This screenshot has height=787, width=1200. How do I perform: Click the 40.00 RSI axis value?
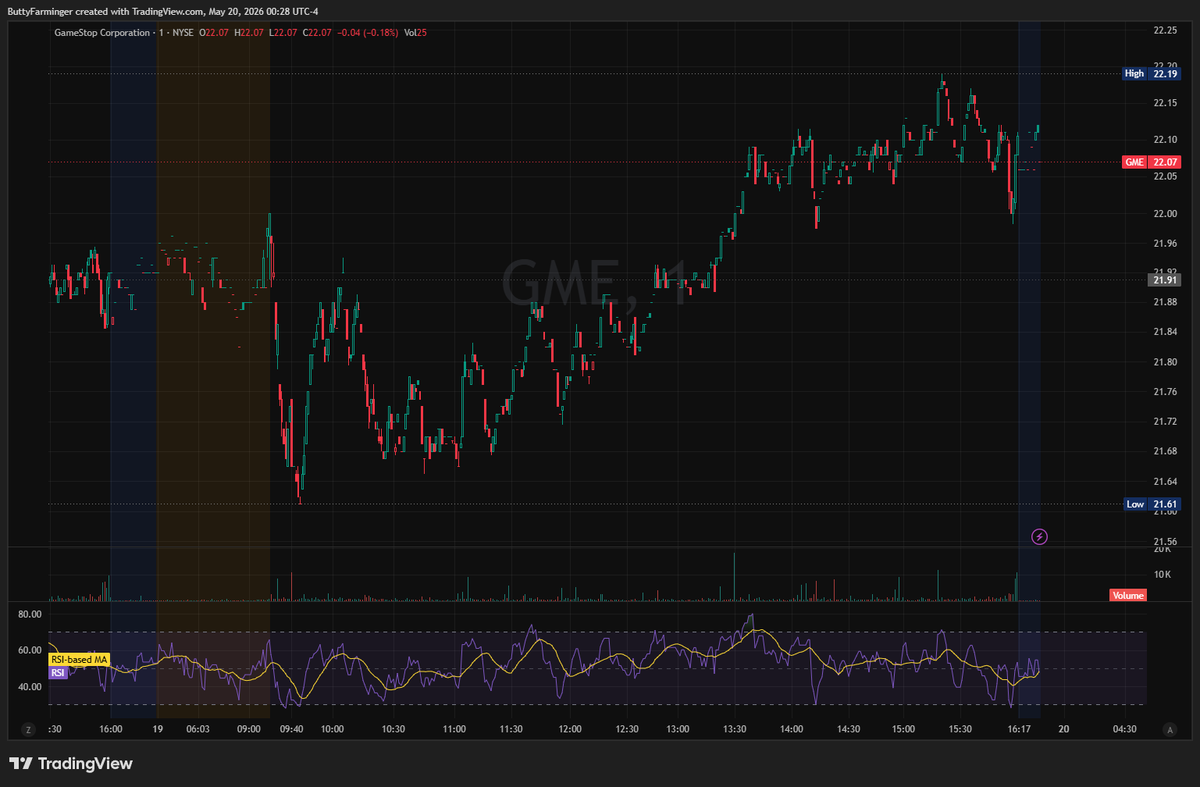coord(30,687)
